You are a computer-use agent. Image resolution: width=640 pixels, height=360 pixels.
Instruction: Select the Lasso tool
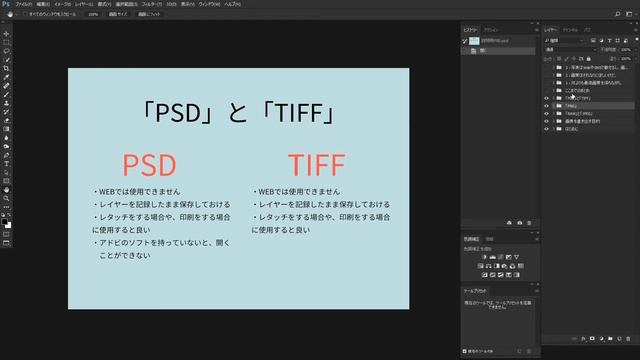click(x=6, y=51)
